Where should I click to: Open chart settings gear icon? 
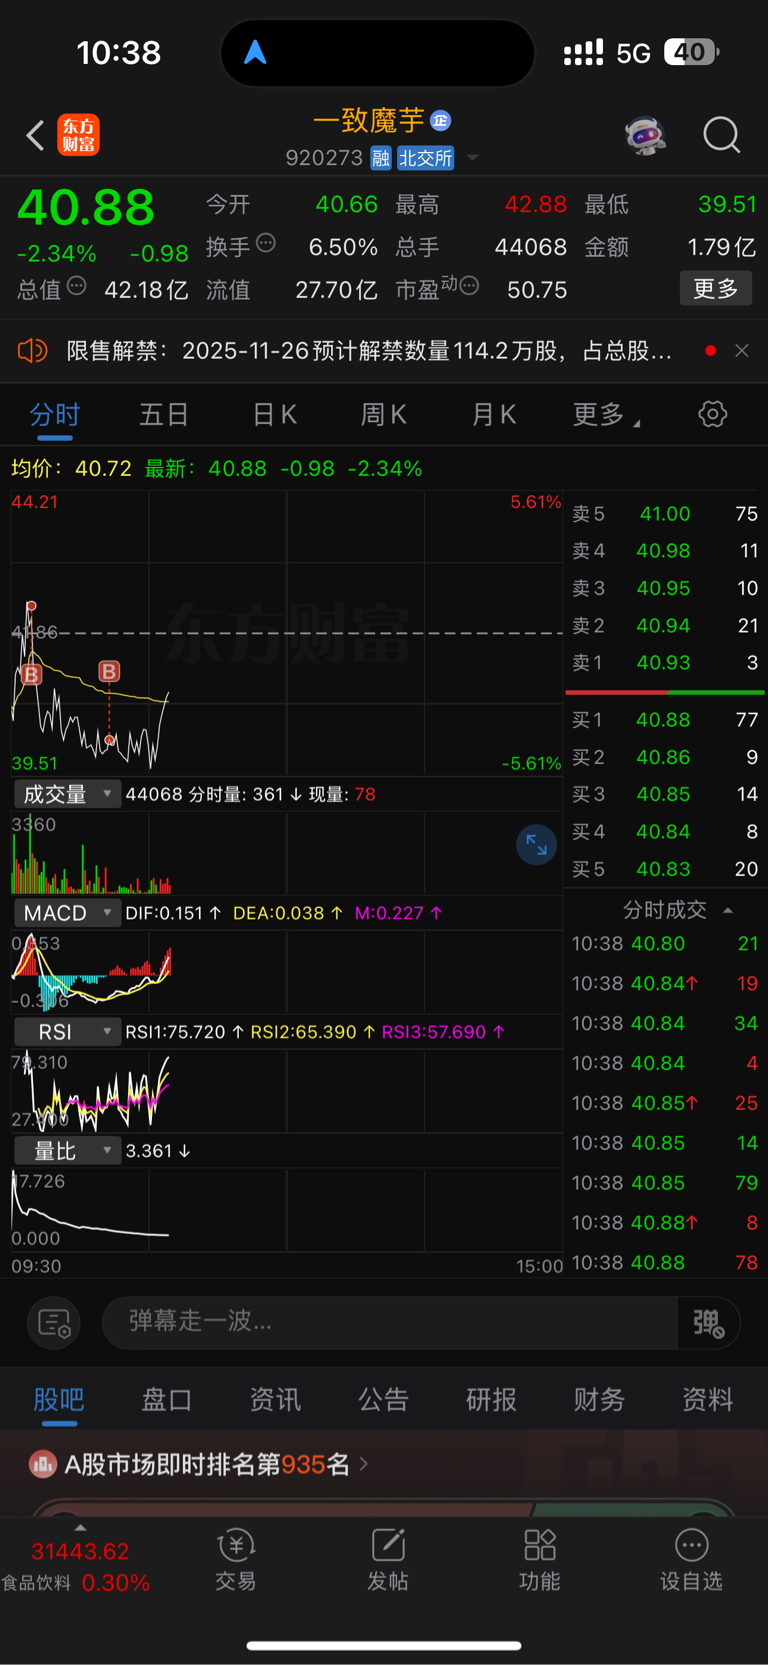(x=712, y=414)
